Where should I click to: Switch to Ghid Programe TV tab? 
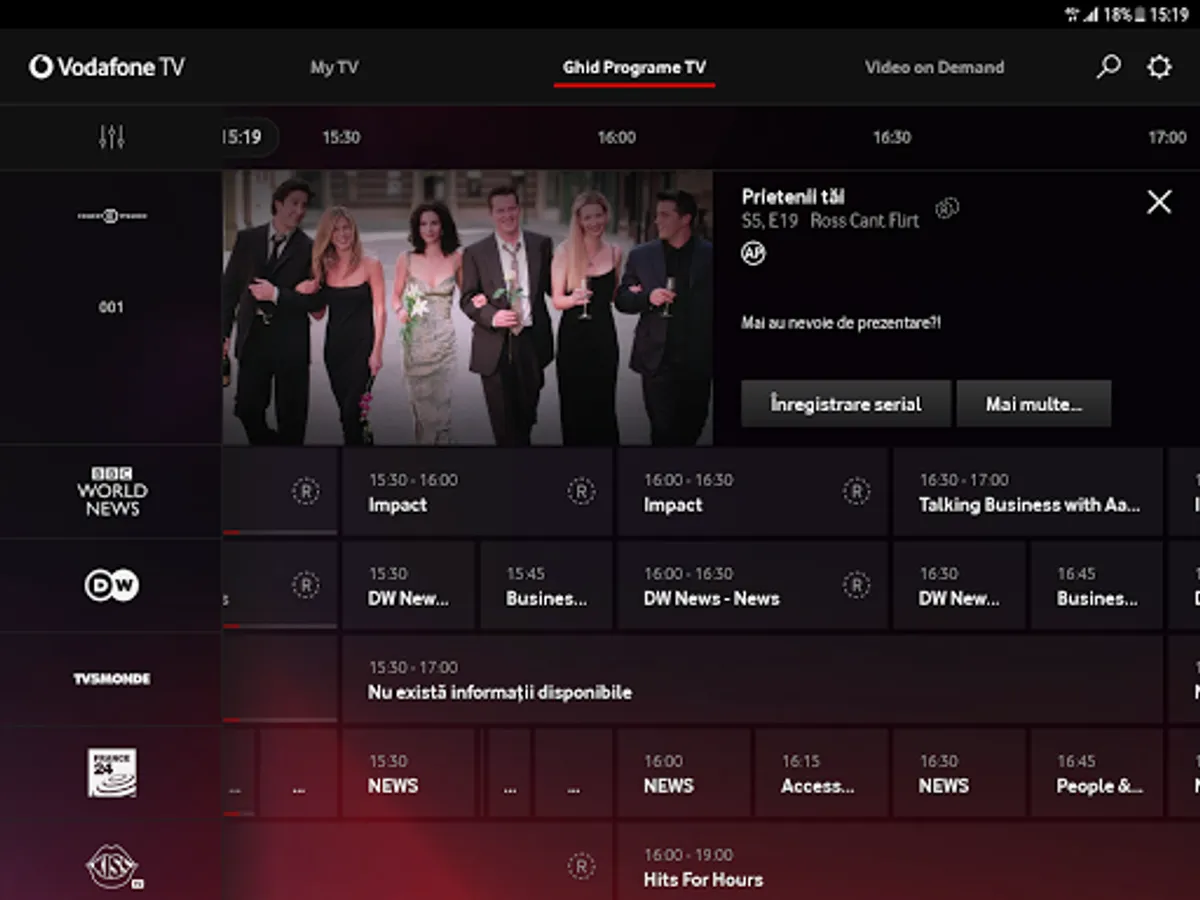[634, 67]
